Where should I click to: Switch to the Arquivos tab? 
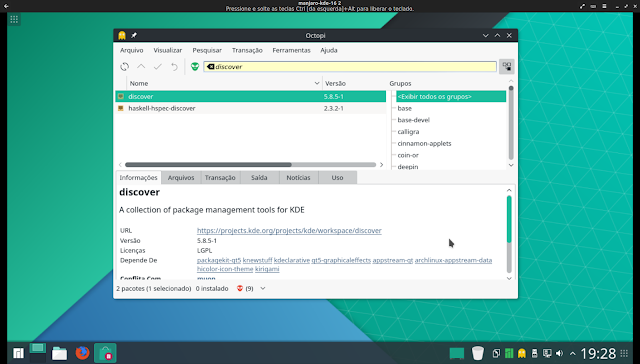[181, 178]
